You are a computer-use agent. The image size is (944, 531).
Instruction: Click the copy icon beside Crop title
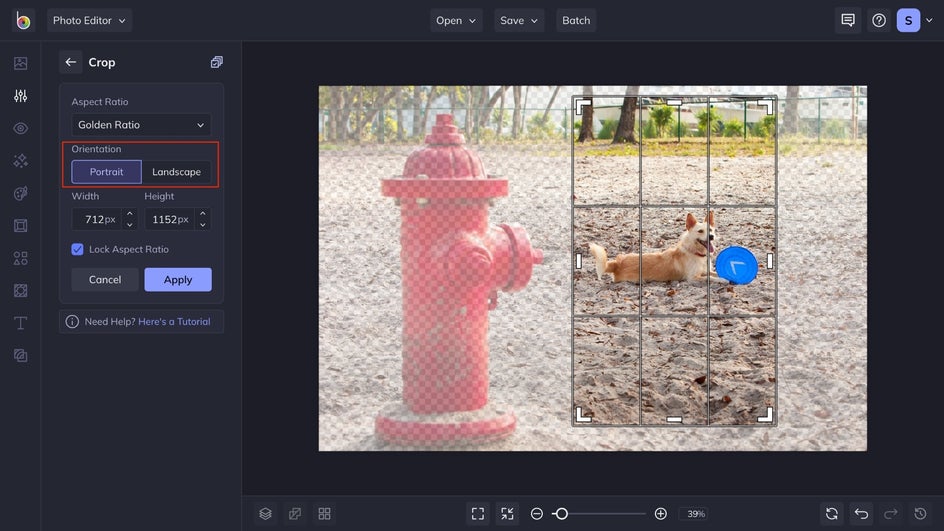click(217, 62)
